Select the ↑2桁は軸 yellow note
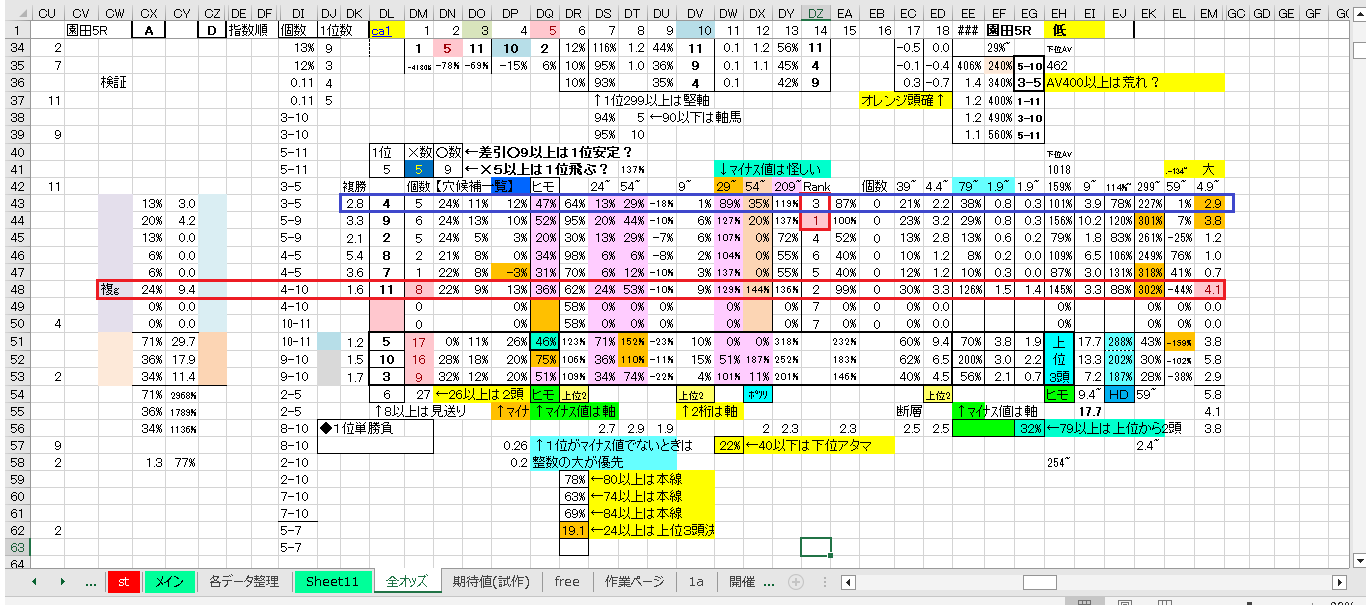This screenshot has height=605, width=1366. 710,412
